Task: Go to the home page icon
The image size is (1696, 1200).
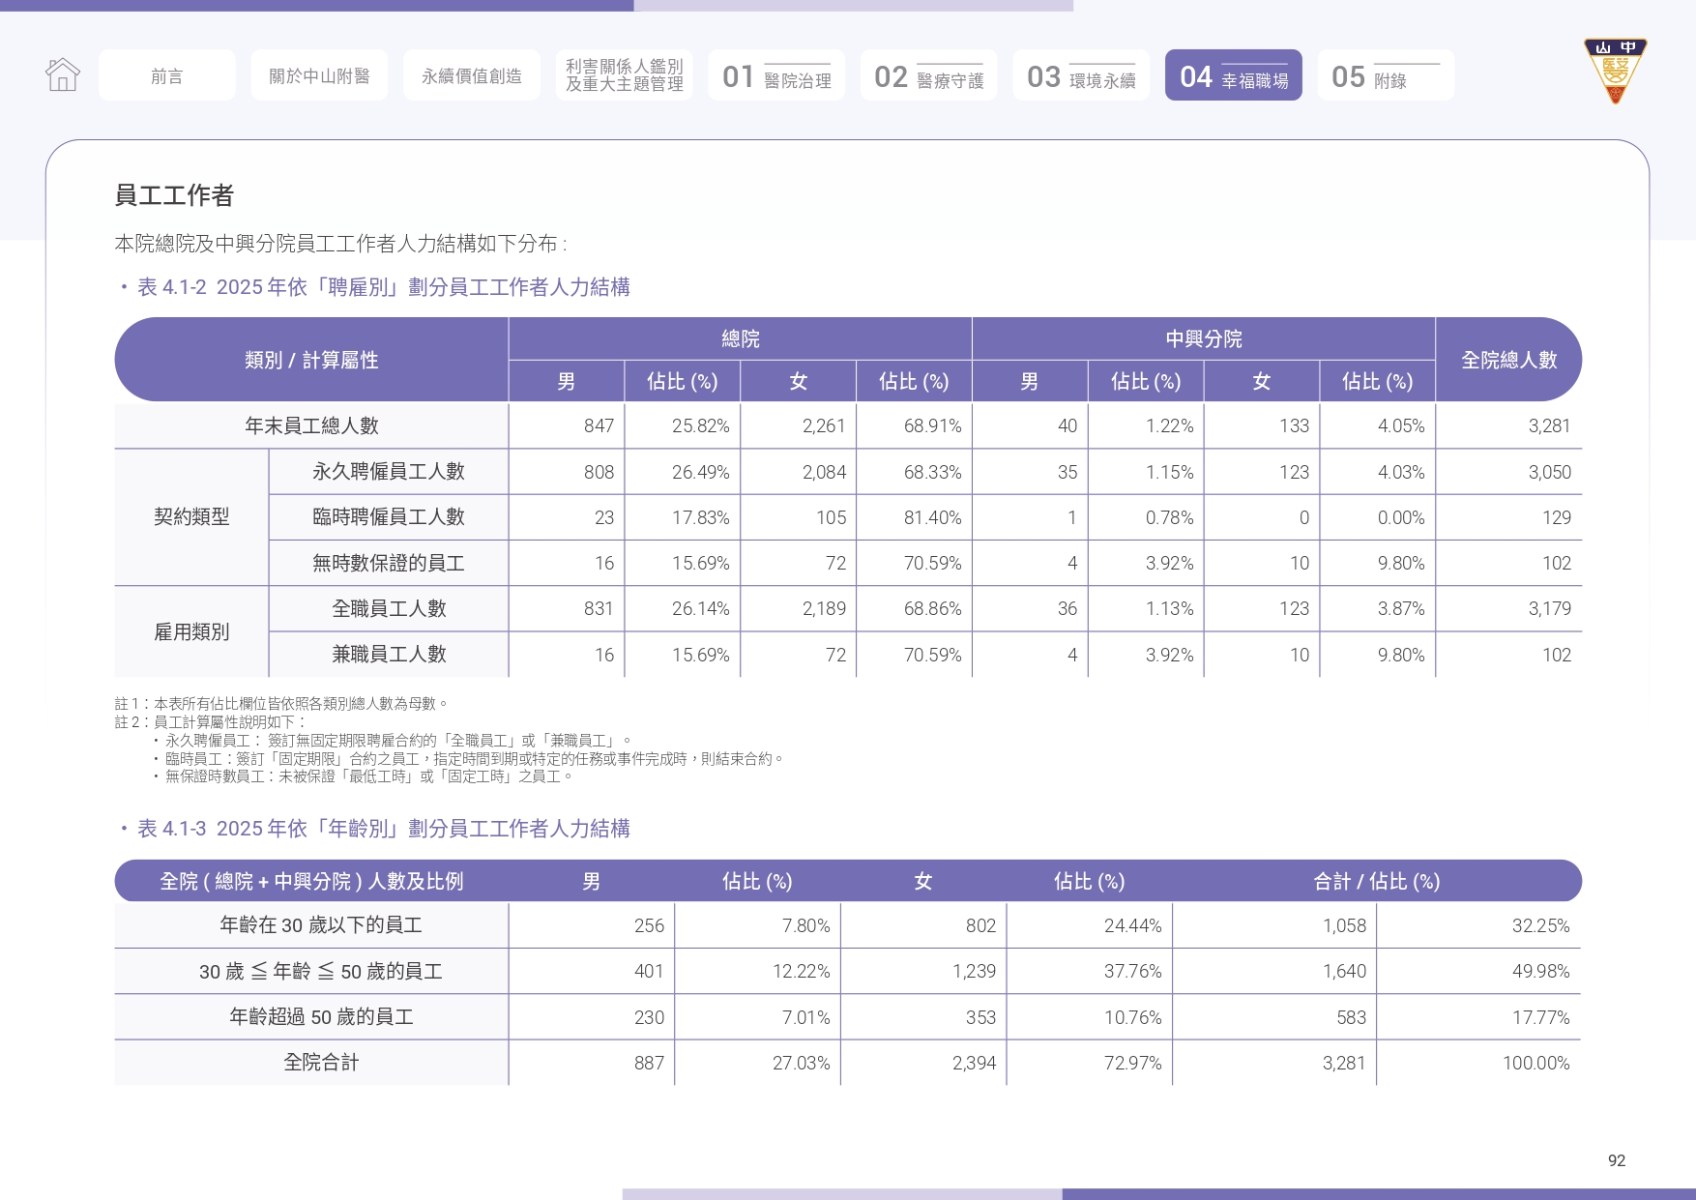Action: click(x=62, y=75)
